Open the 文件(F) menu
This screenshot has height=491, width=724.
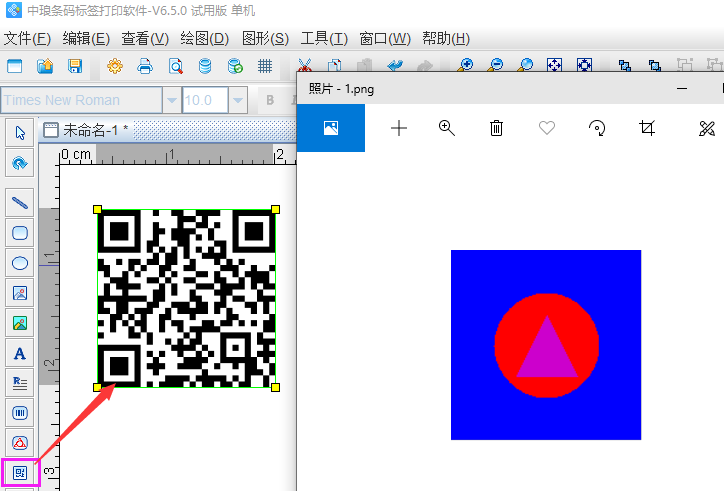pos(27,39)
